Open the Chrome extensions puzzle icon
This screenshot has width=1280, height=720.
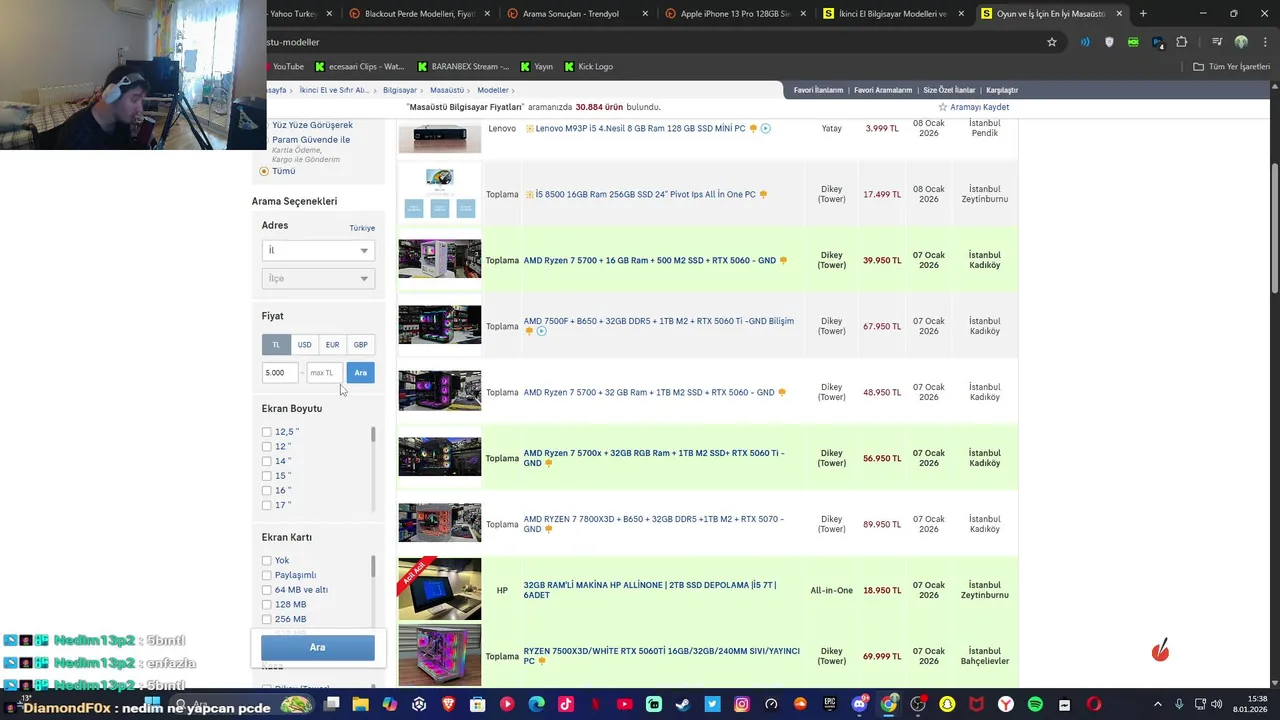point(1182,42)
